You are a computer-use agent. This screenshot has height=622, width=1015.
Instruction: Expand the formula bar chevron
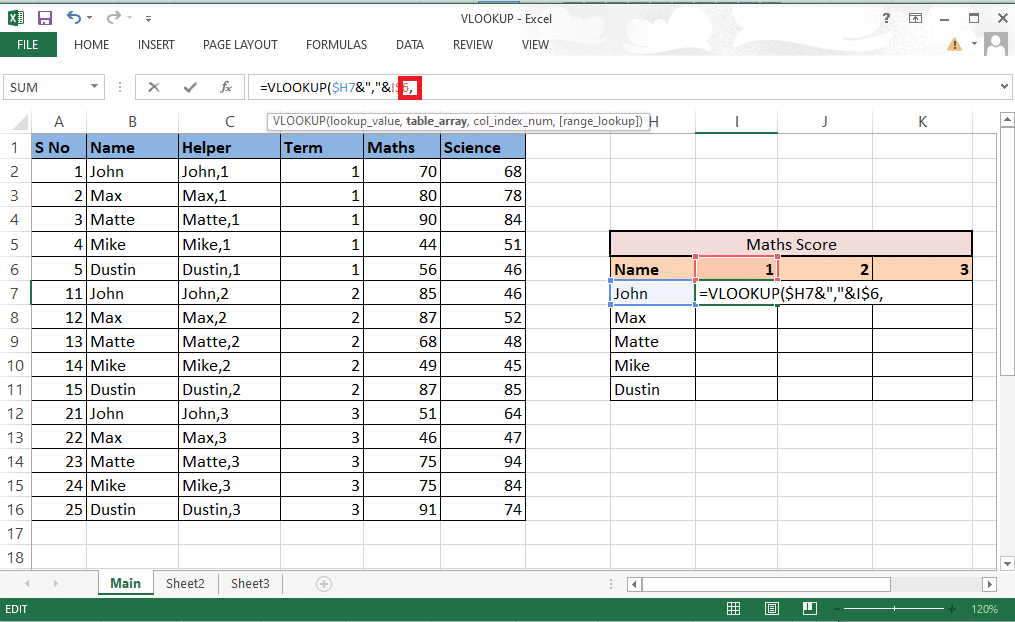pos(1004,86)
